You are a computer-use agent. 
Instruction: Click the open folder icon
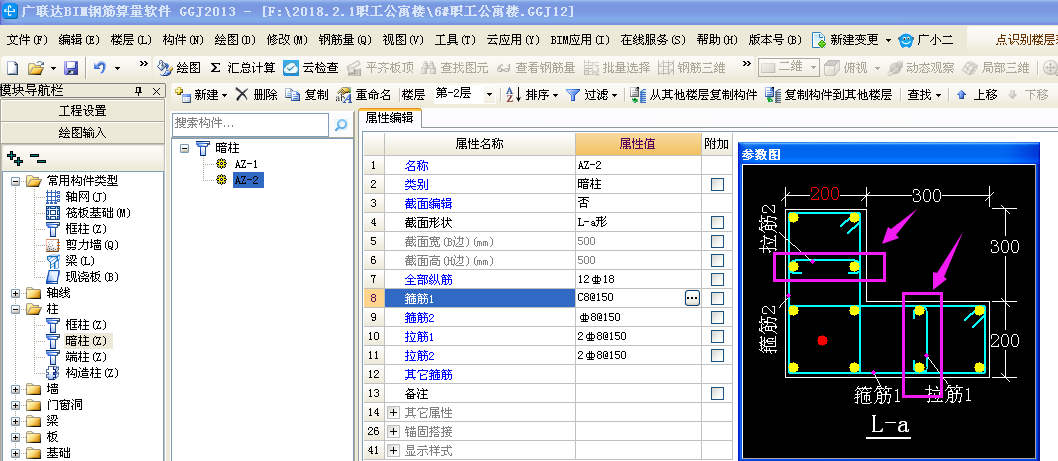[x=36, y=67]
